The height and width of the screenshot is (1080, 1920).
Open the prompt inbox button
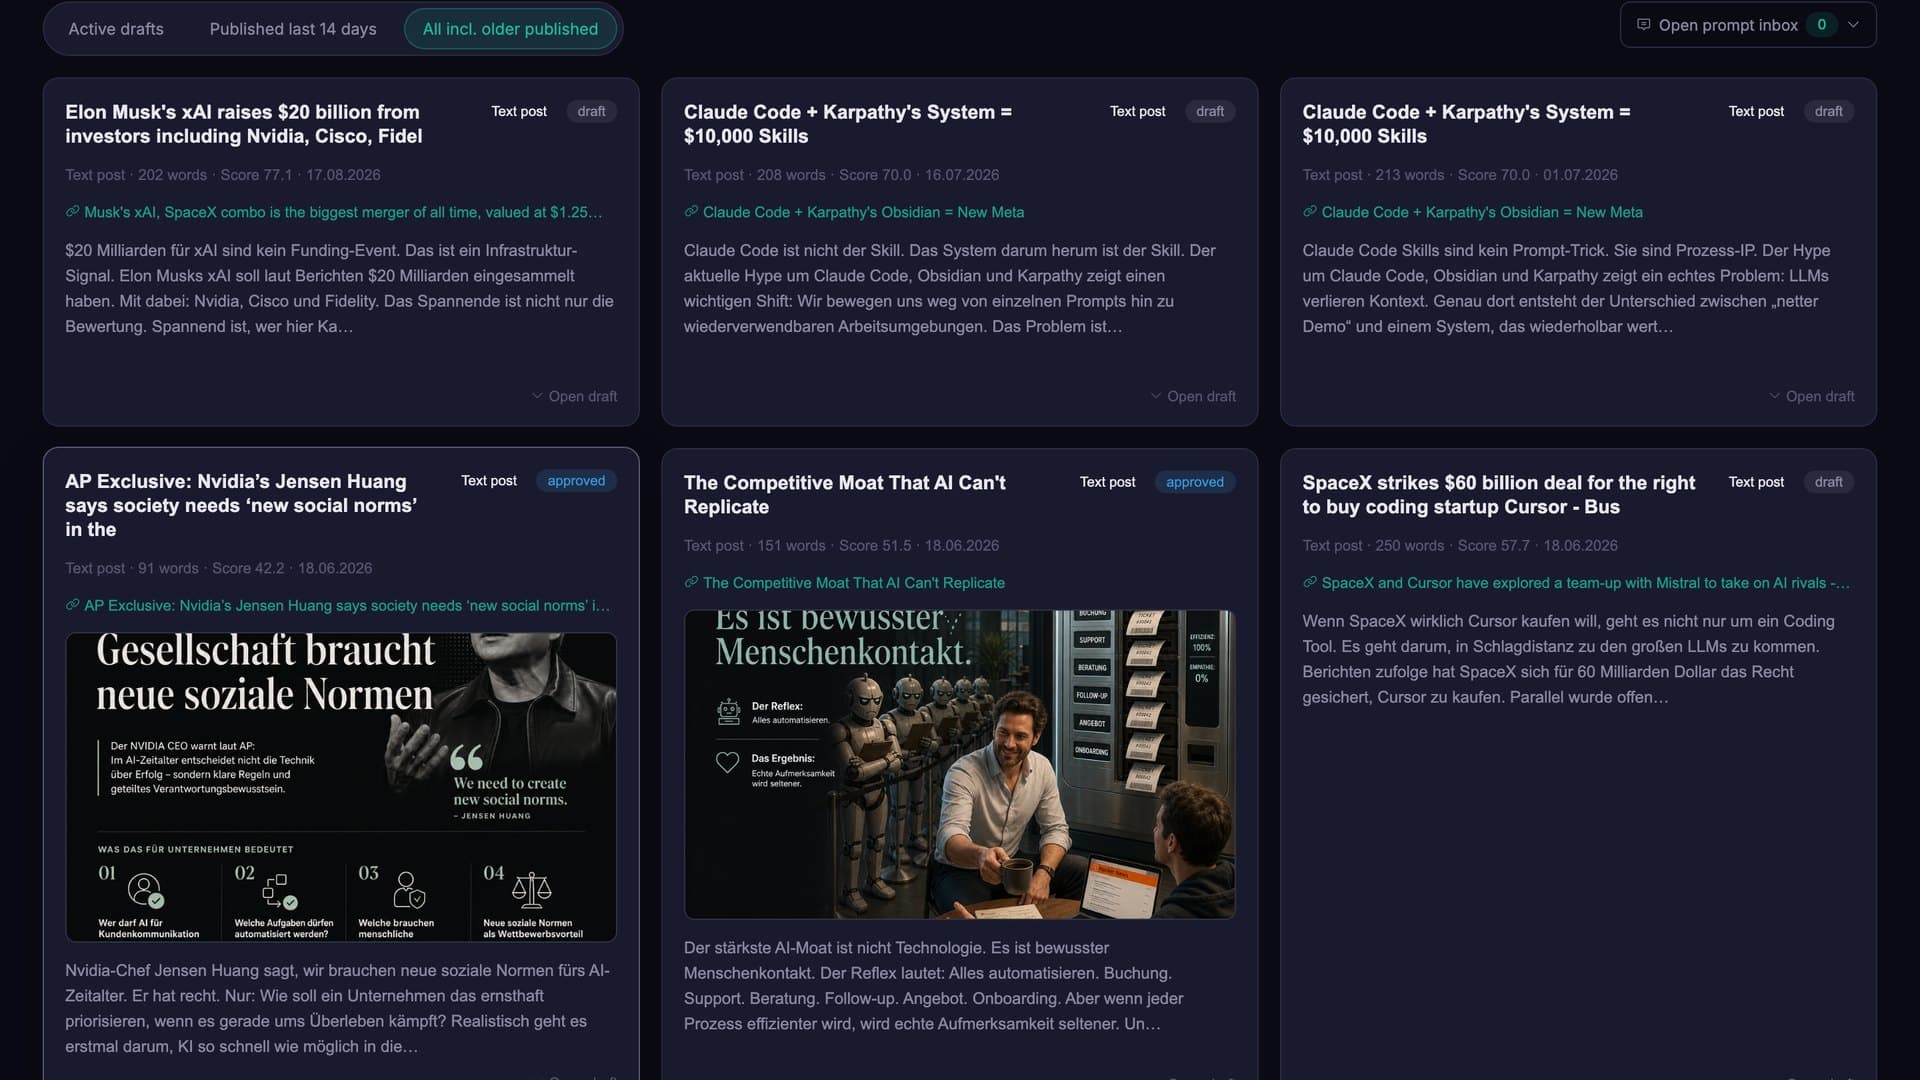click(1747, 25)
